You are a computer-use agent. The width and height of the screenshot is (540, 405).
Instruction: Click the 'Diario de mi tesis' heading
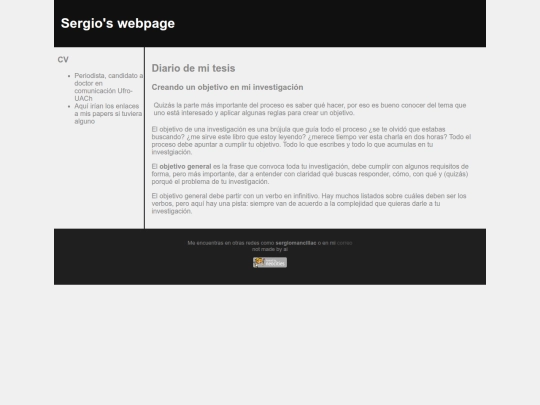(x=193, y=68)
